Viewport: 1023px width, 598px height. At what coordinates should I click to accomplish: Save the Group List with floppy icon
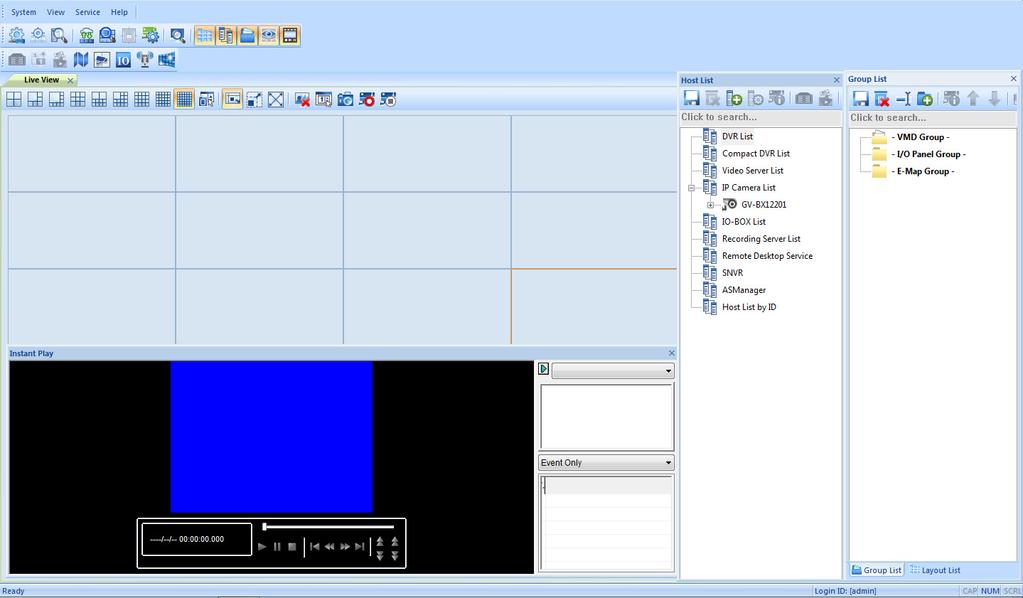point(861,98)
